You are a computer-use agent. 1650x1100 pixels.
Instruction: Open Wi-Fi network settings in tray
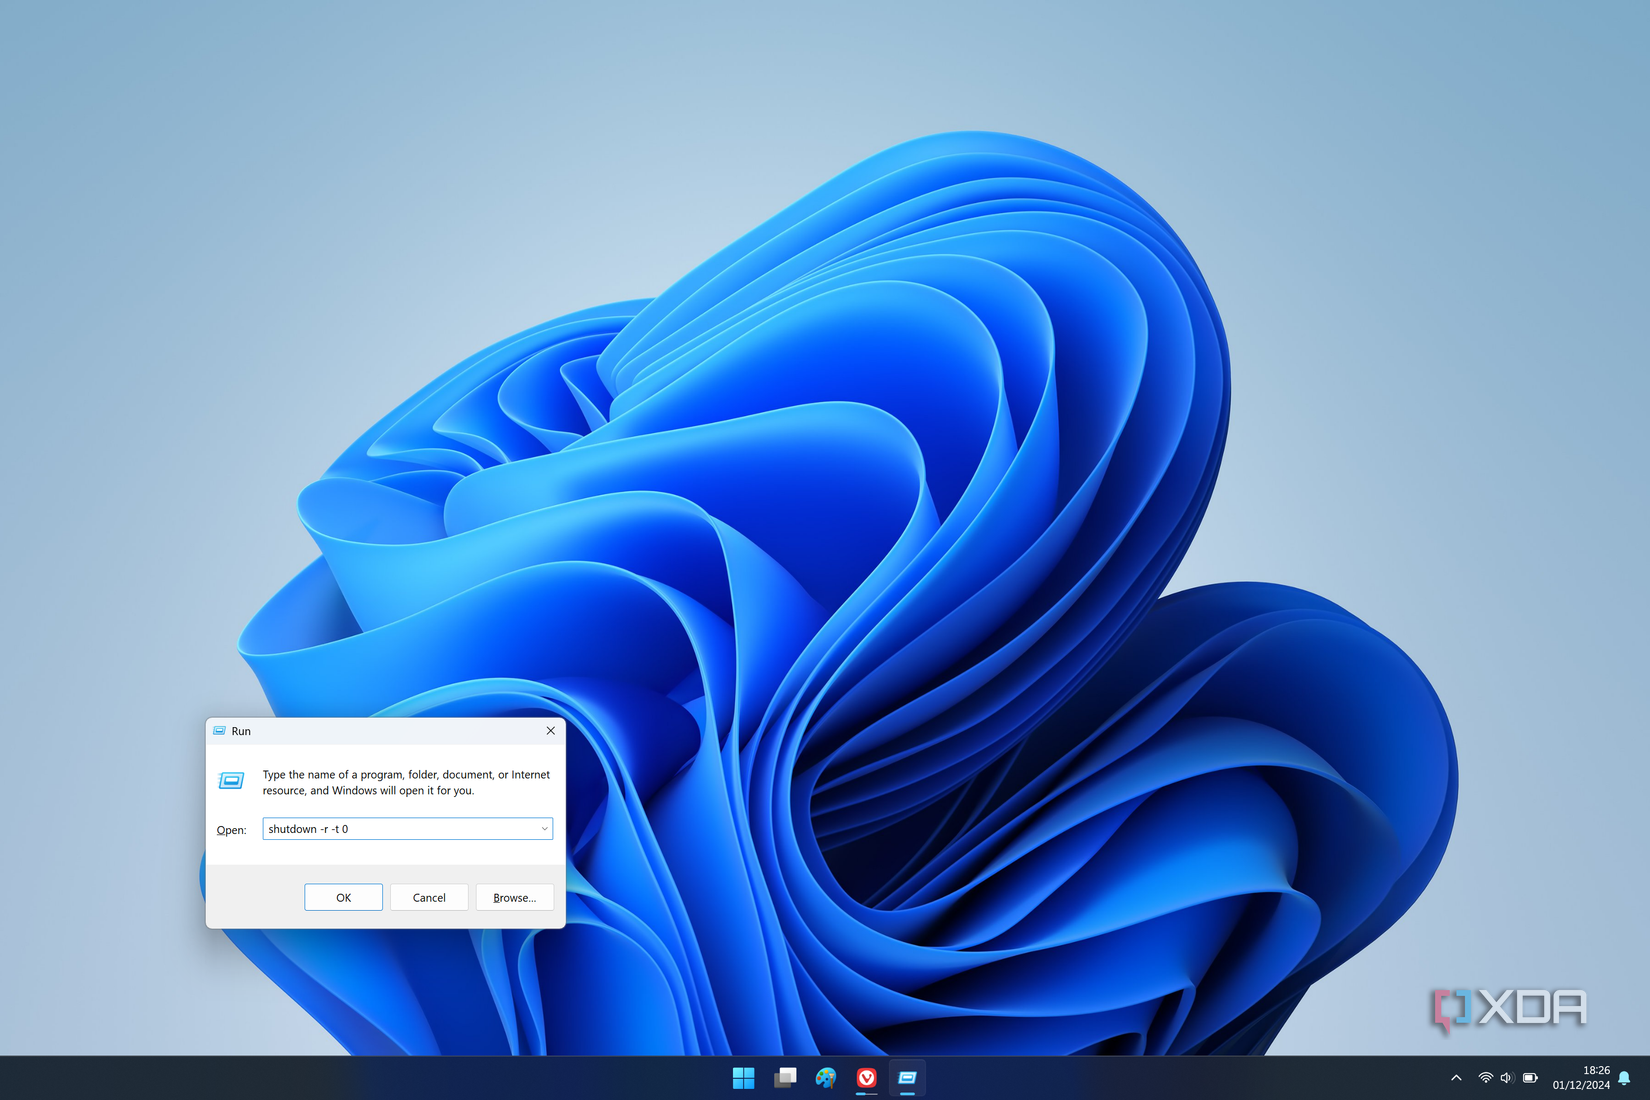1485,1078
